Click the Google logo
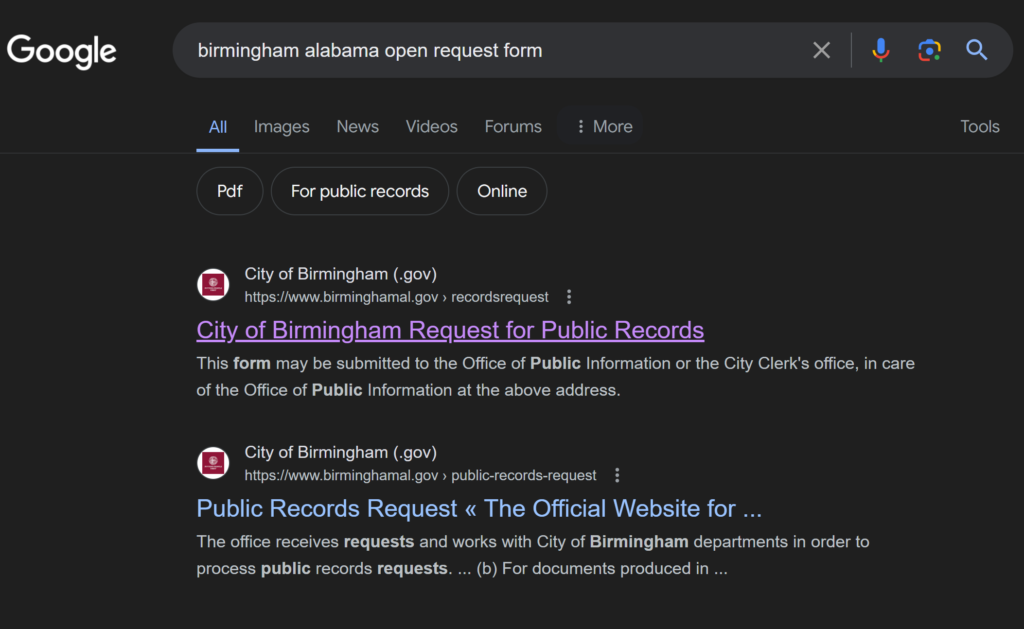The height and width of the screenshot is (629, 1024). click(61, 51)
